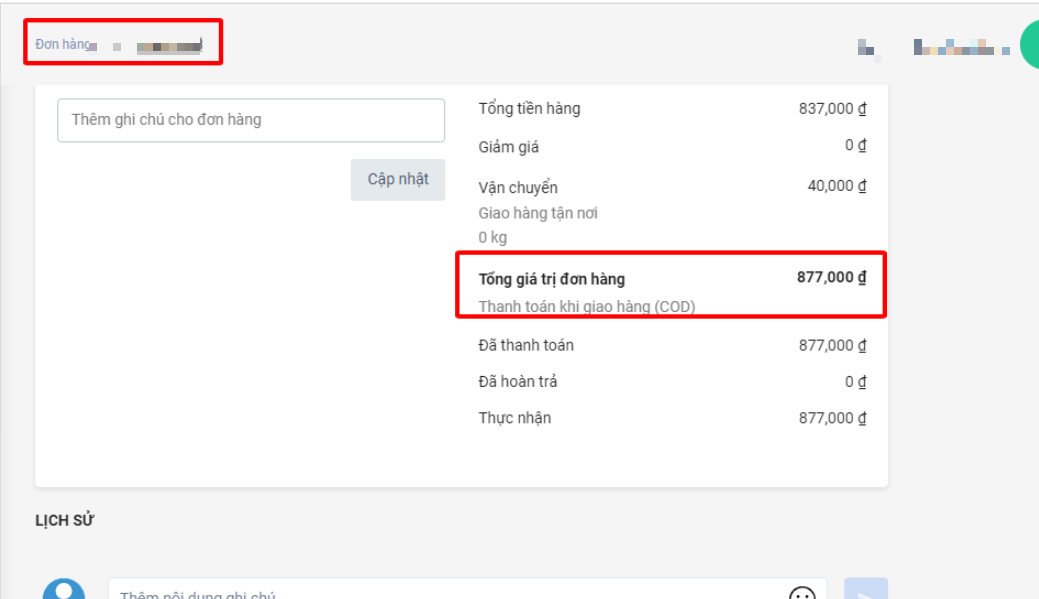The height and width of the screenshot is (599, 1039).
Task: Select 'Tổng giá trị đơn hàng' label
Action: 551,279
